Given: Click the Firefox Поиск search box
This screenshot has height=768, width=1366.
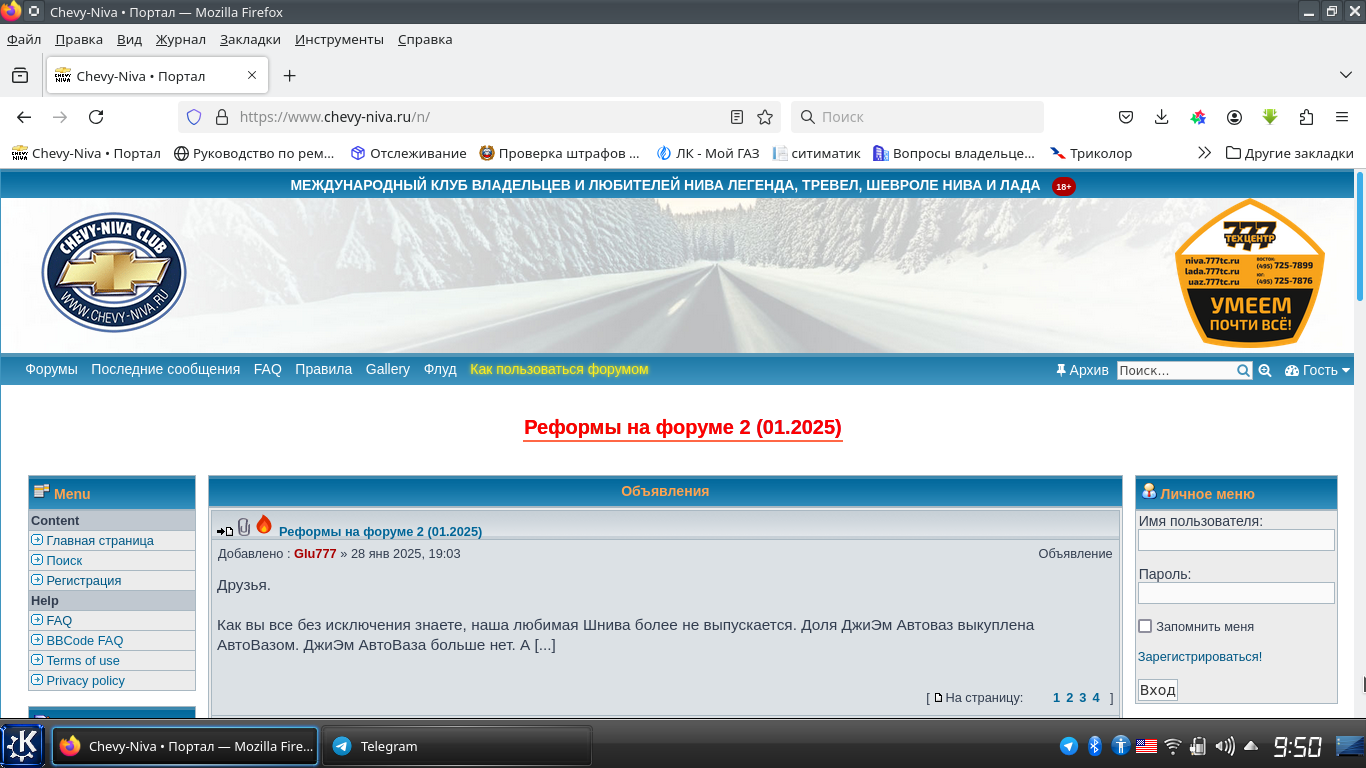Looking at the screenshot, I should pos(917,117).
